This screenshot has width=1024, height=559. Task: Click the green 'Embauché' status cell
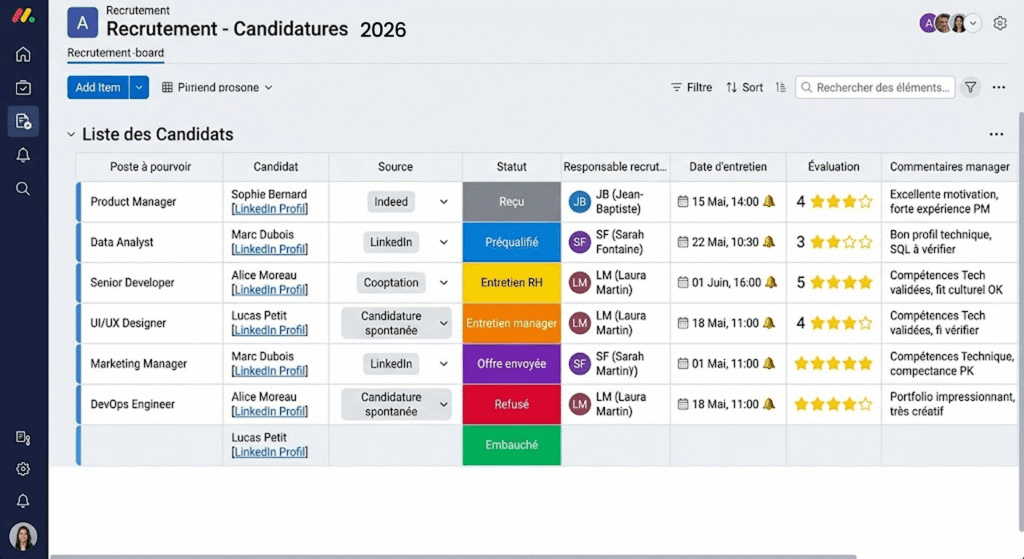coord(511,445)
